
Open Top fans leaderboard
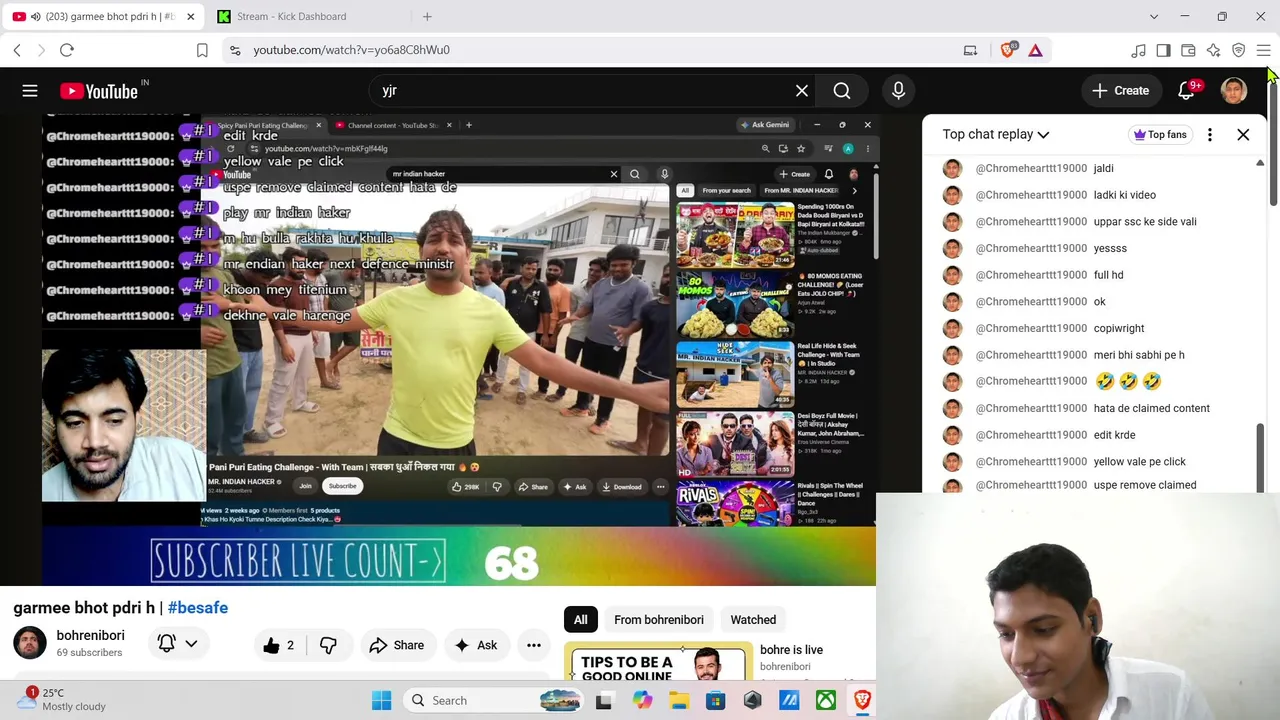point(1159,134)
